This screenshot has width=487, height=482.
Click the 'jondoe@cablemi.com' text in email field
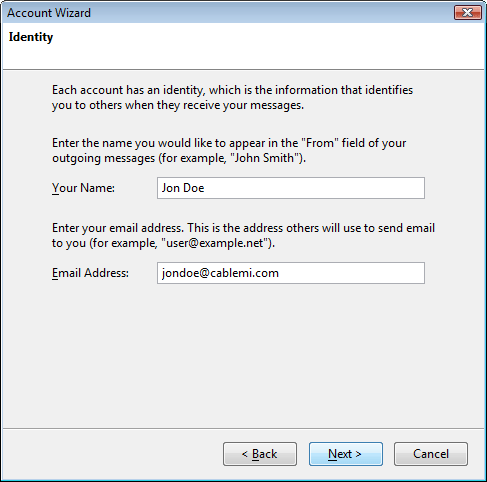tap(220, 273)
